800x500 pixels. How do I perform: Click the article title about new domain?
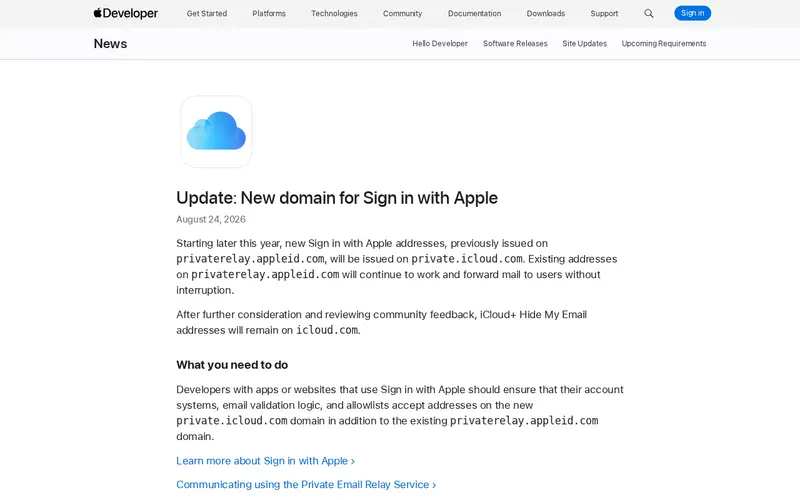(x=337, y=198)
